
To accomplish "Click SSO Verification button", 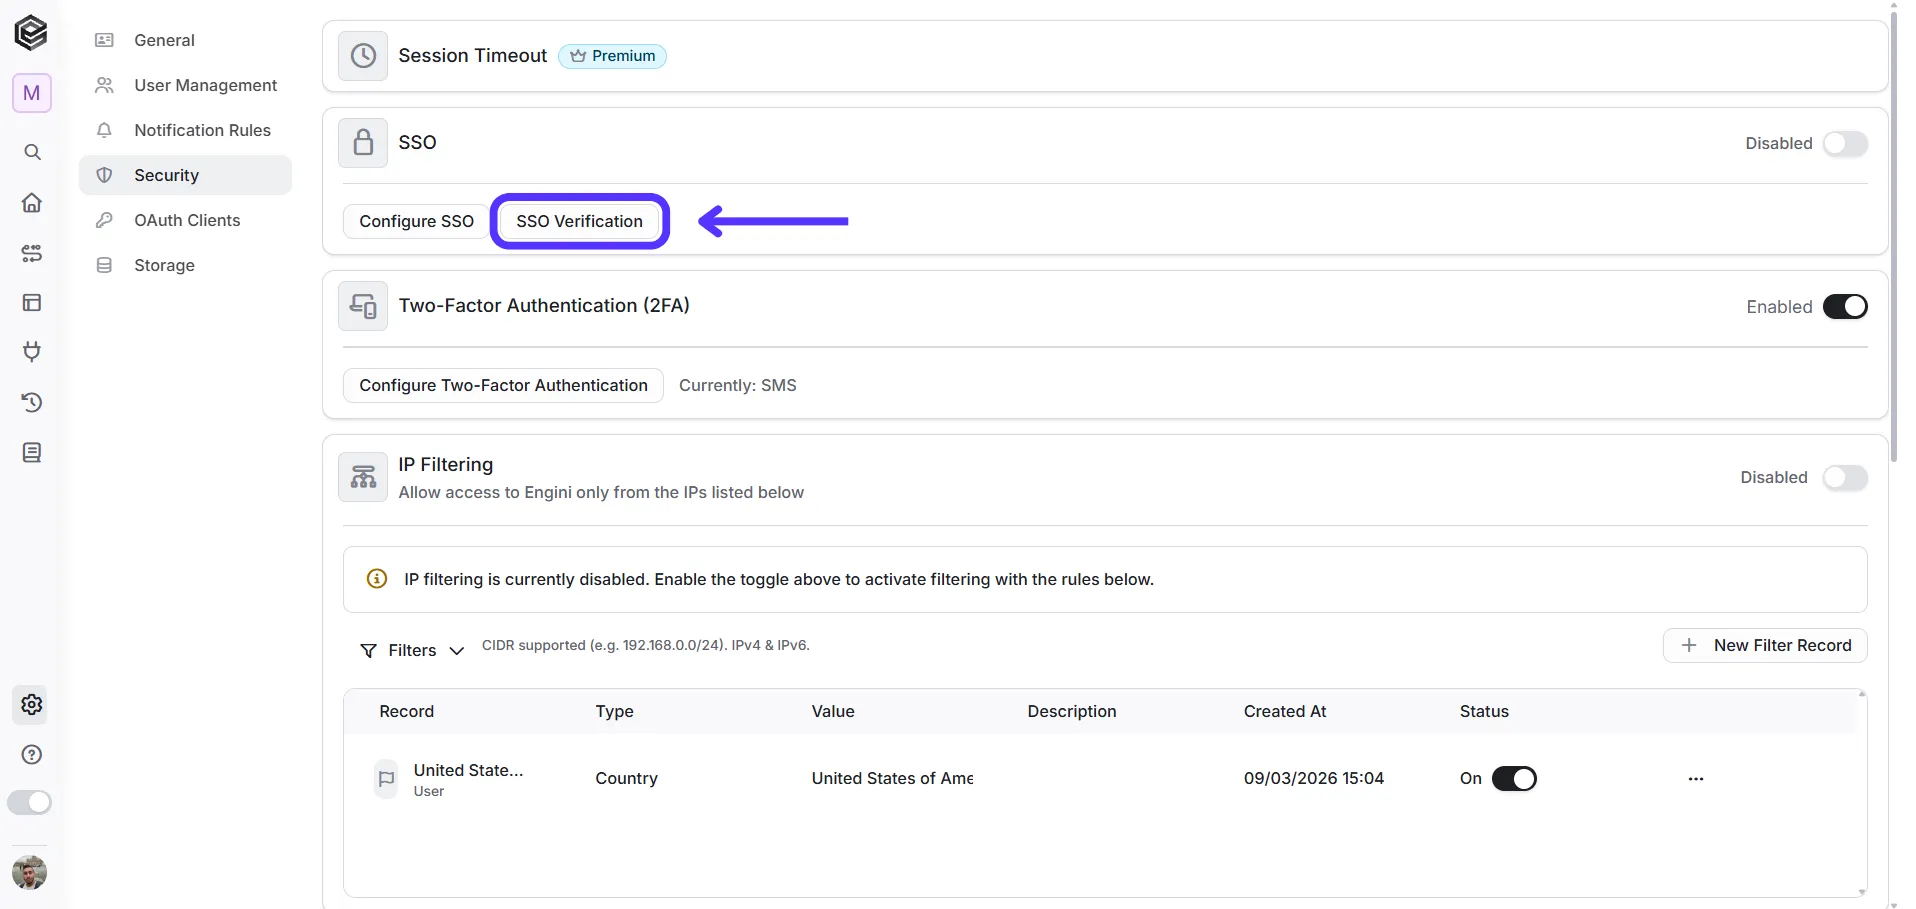I will [x=580, y=221].
